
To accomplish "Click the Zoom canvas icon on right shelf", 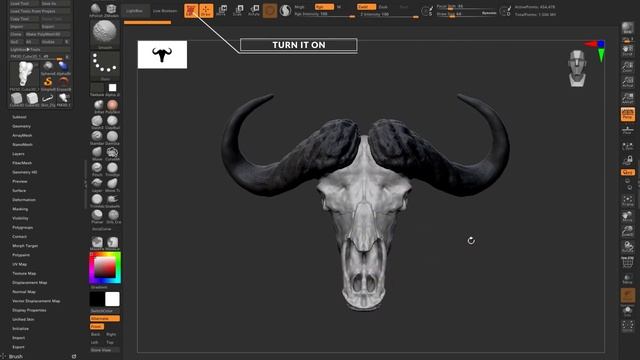I will point(627,67).
